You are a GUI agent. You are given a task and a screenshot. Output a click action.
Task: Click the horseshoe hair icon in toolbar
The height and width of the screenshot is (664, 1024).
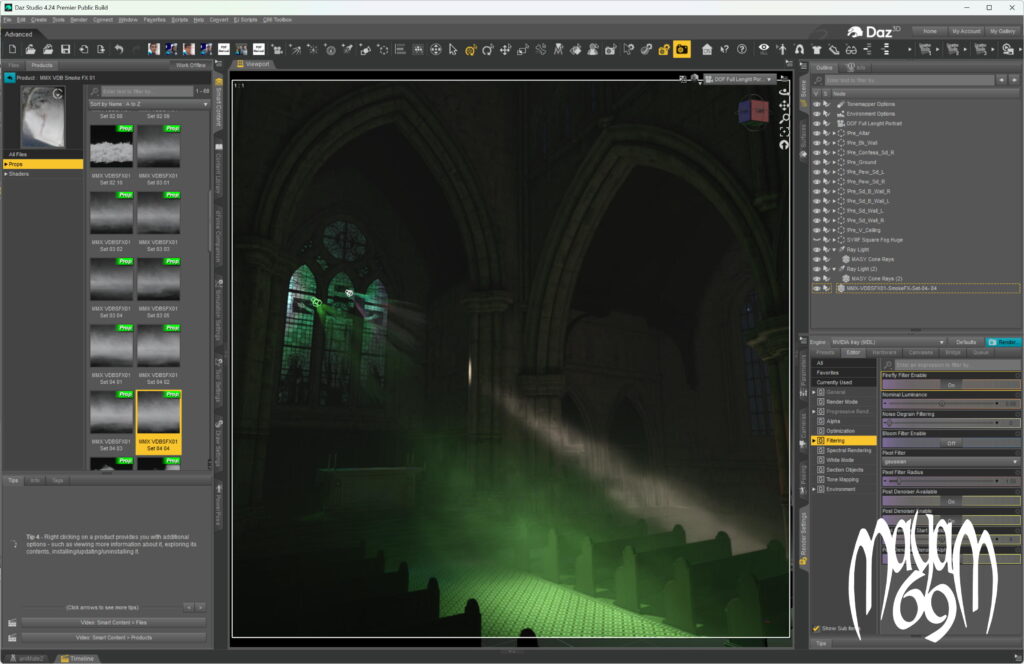click(x=799, y=50)
